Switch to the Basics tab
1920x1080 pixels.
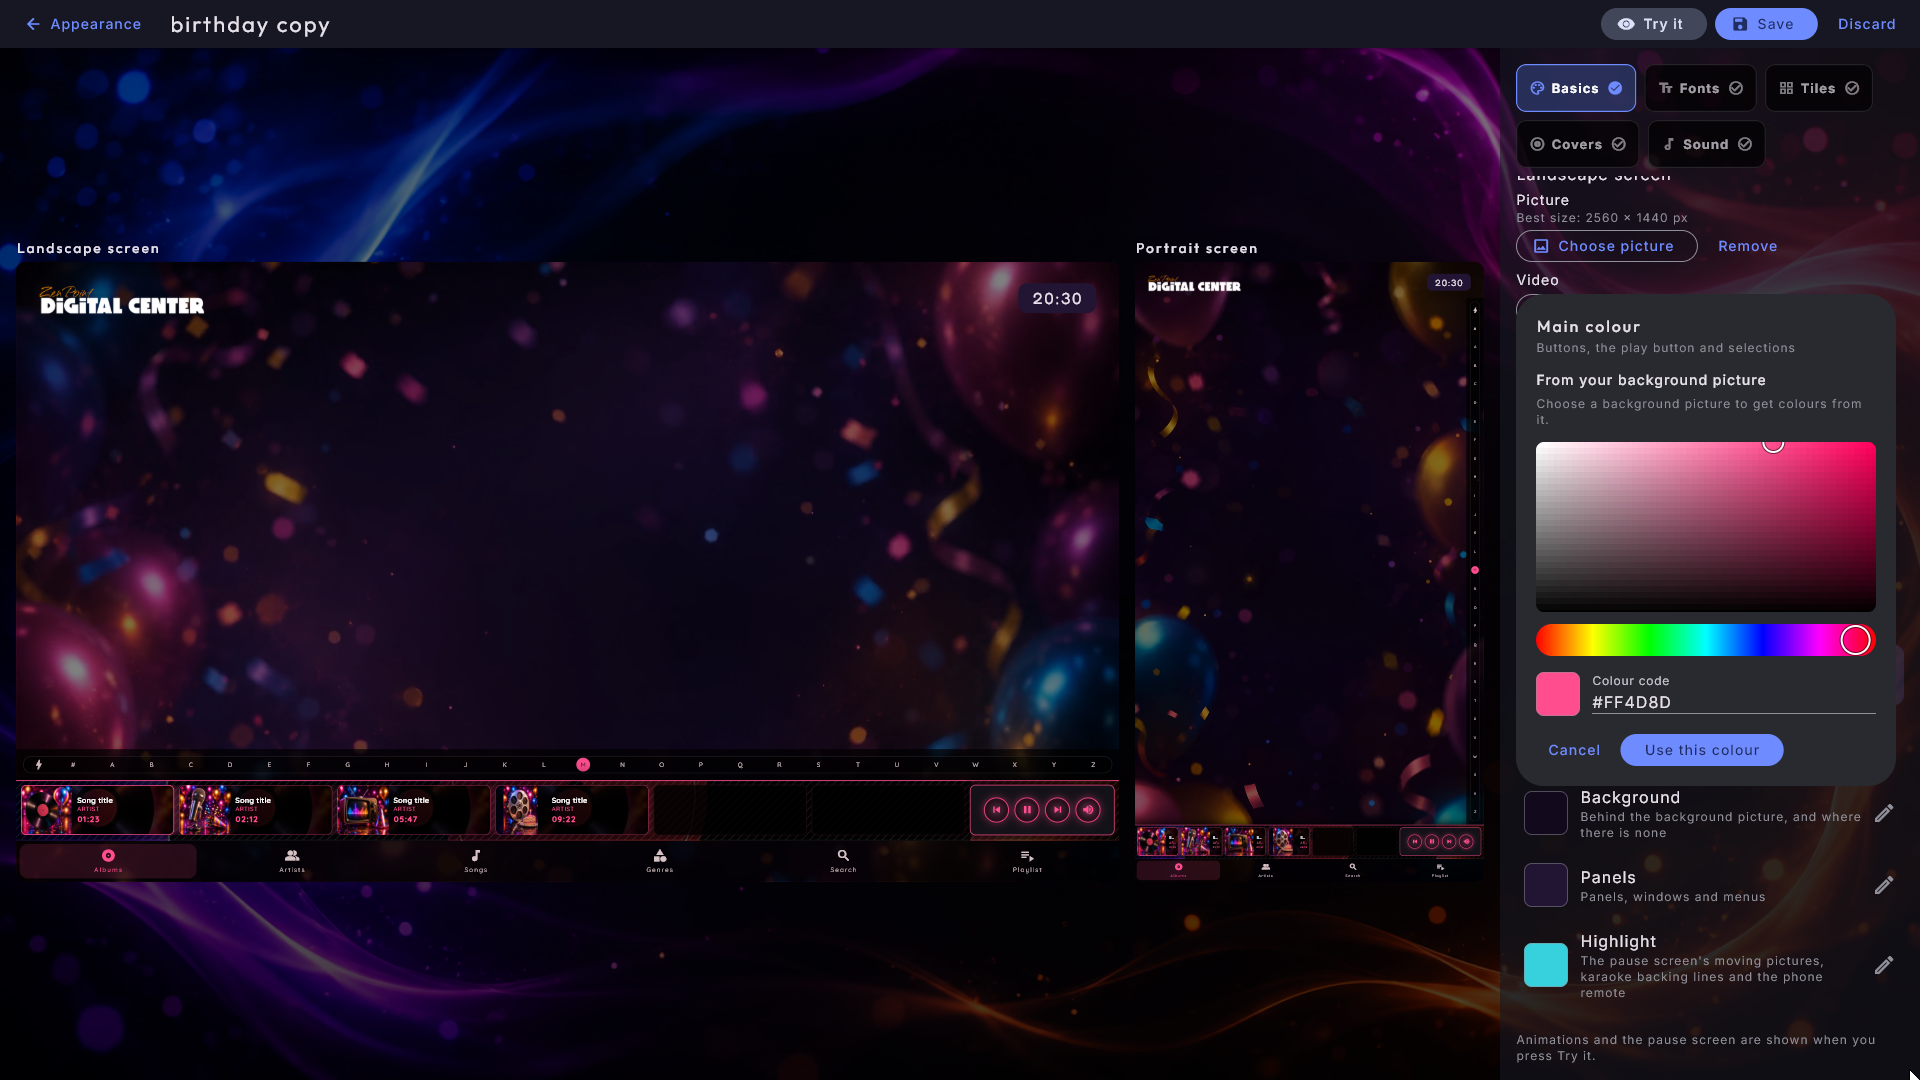1575,88
